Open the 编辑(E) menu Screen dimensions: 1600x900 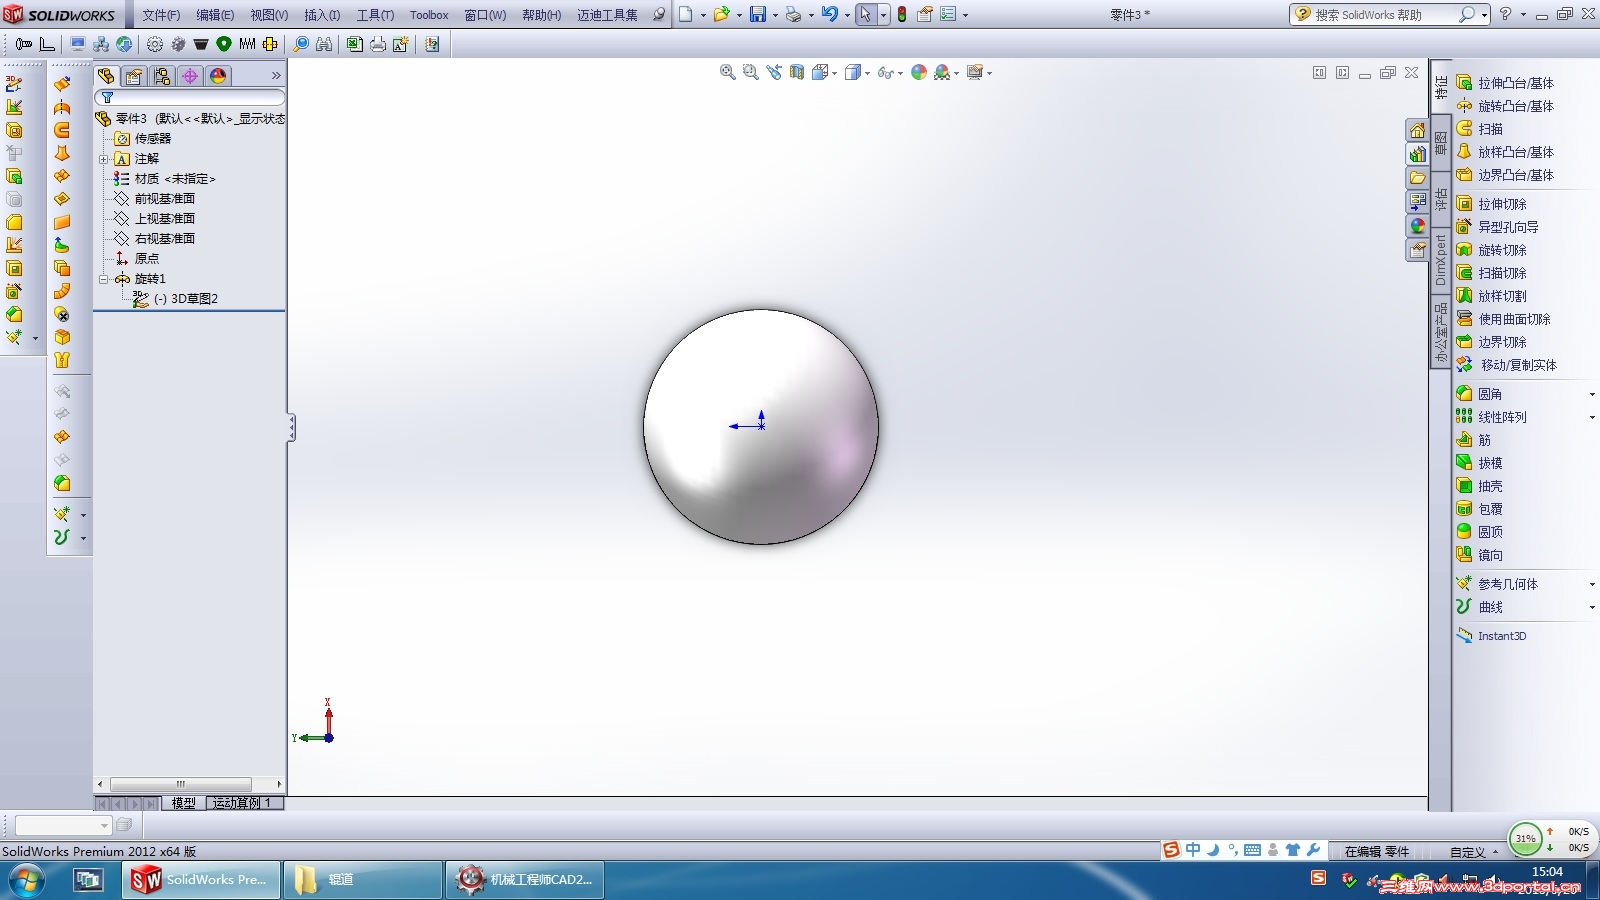(x=215, y=15)
